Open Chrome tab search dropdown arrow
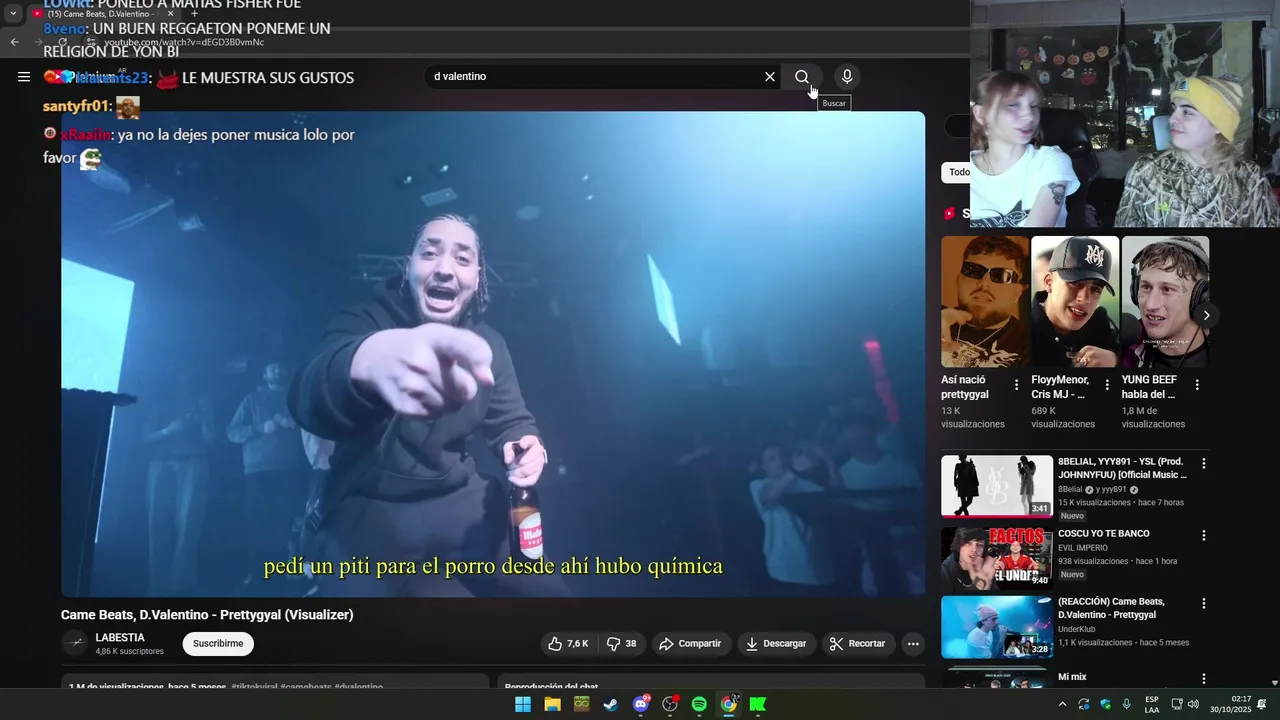Viewport: 1280px width, 720px height. [x=13, y=14]
